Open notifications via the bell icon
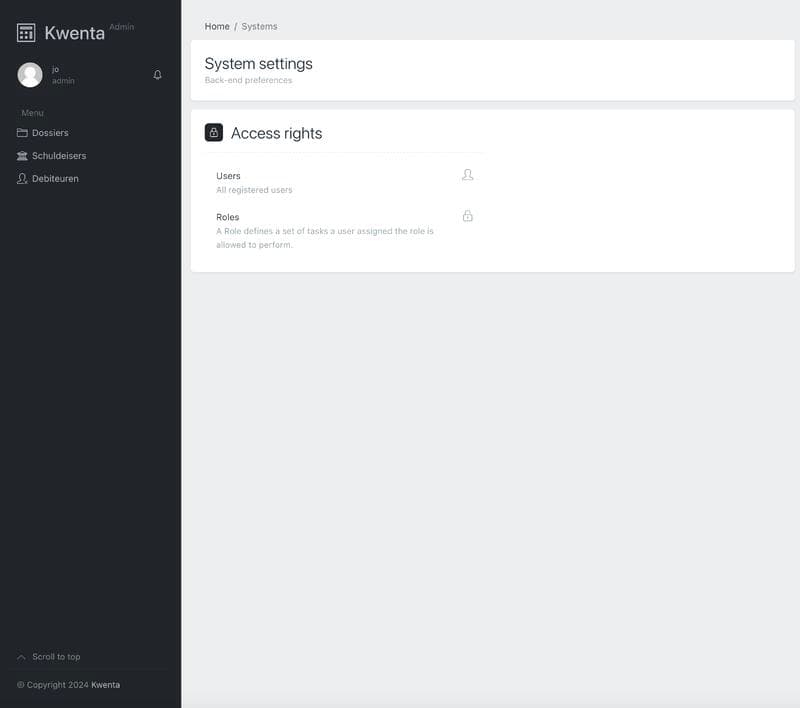The image size is (800, 708). 157,75
